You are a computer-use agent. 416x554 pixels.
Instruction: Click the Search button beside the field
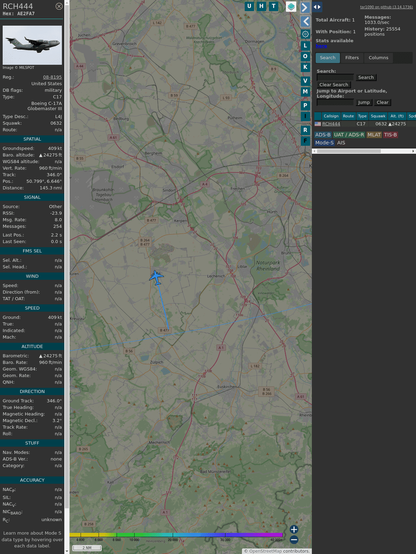point(366,77)
